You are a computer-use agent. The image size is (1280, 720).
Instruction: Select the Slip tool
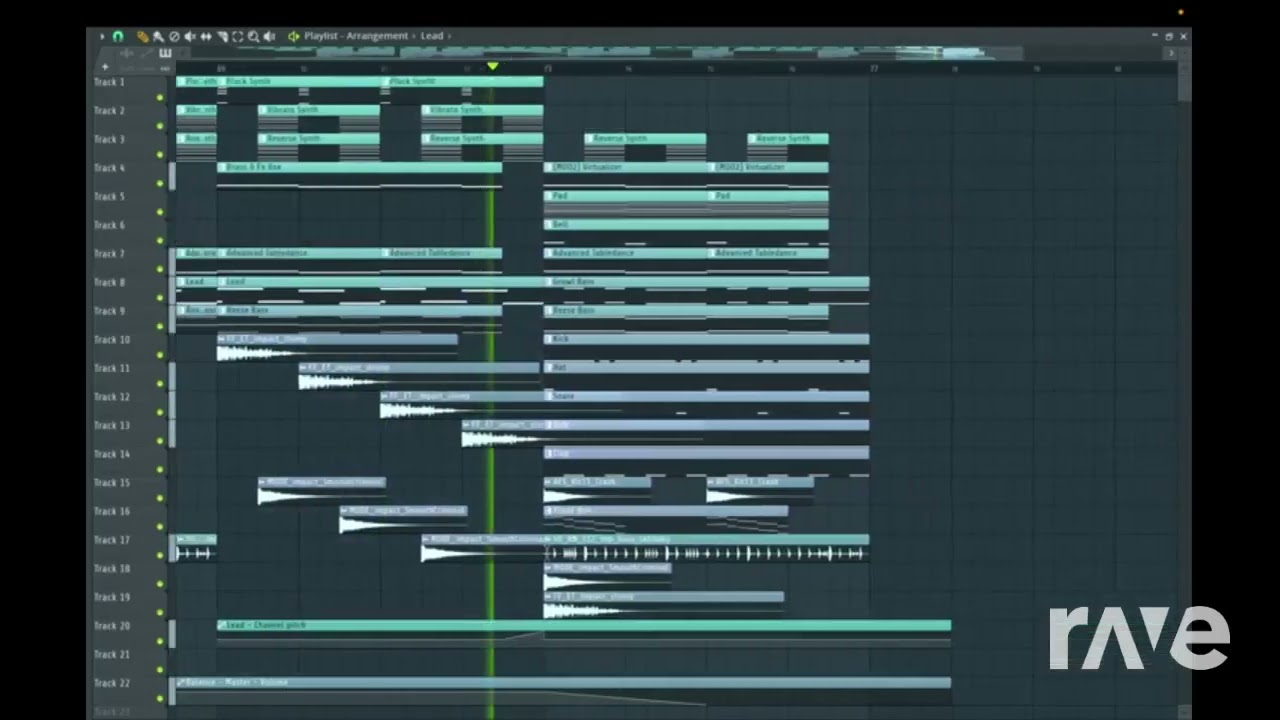[x=206, y=37]
